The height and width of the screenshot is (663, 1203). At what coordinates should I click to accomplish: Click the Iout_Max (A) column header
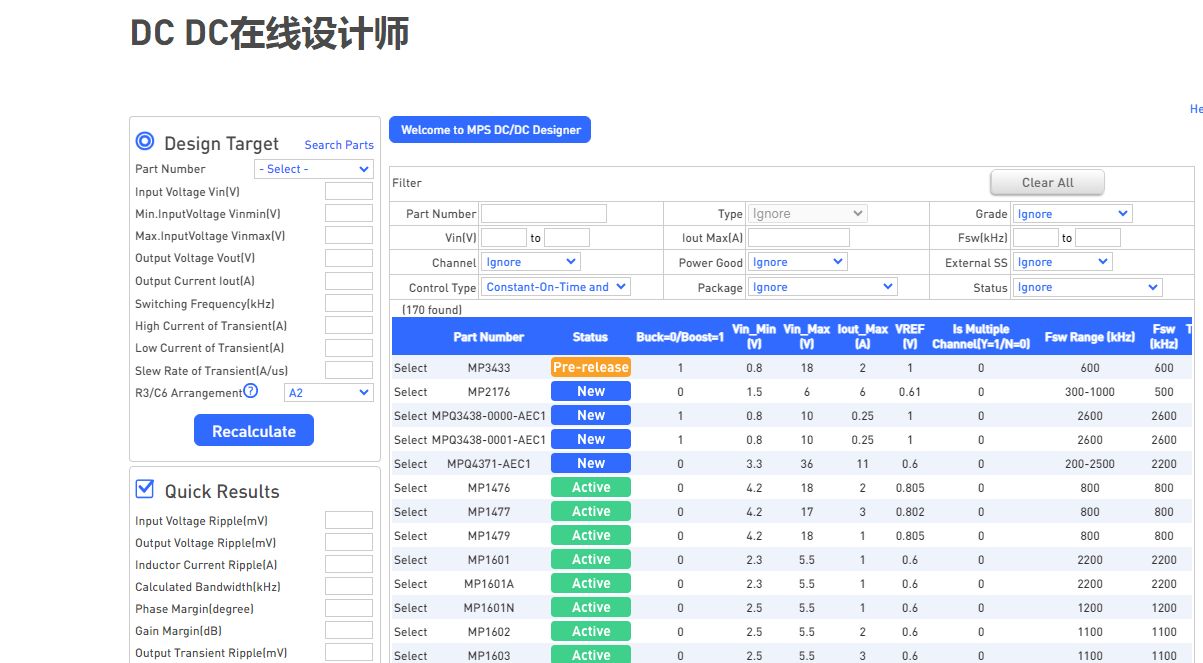pyautogui.click(x=862, y=336)
